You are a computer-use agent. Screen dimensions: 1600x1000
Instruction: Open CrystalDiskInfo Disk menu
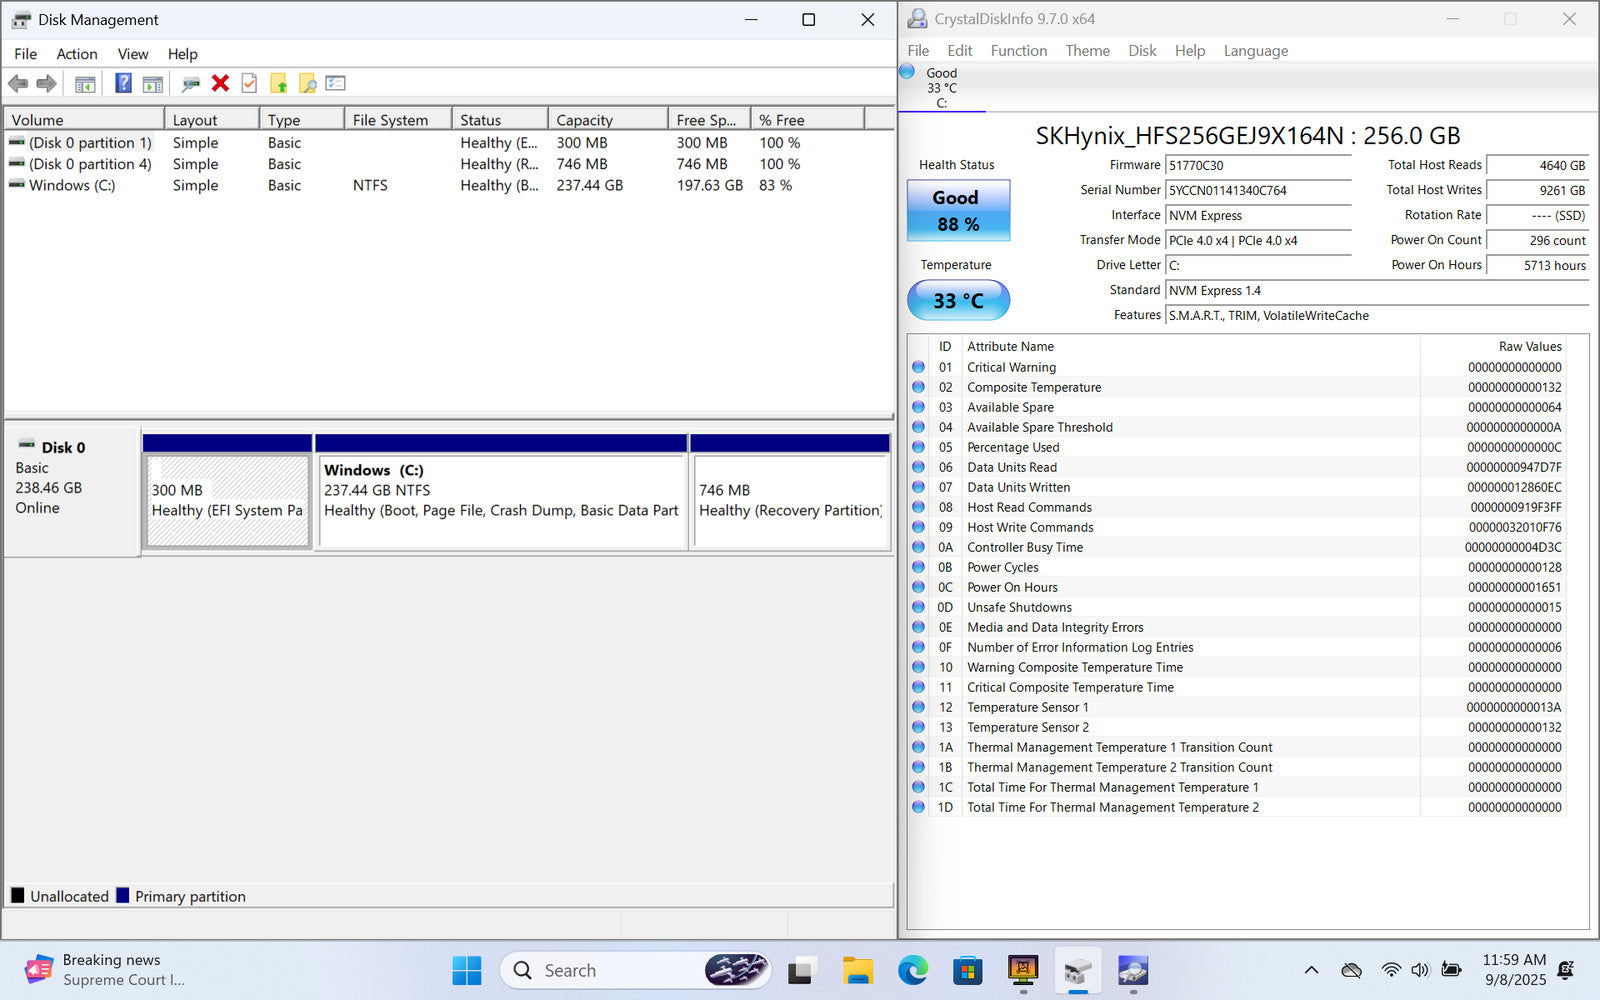[1142, 51]
